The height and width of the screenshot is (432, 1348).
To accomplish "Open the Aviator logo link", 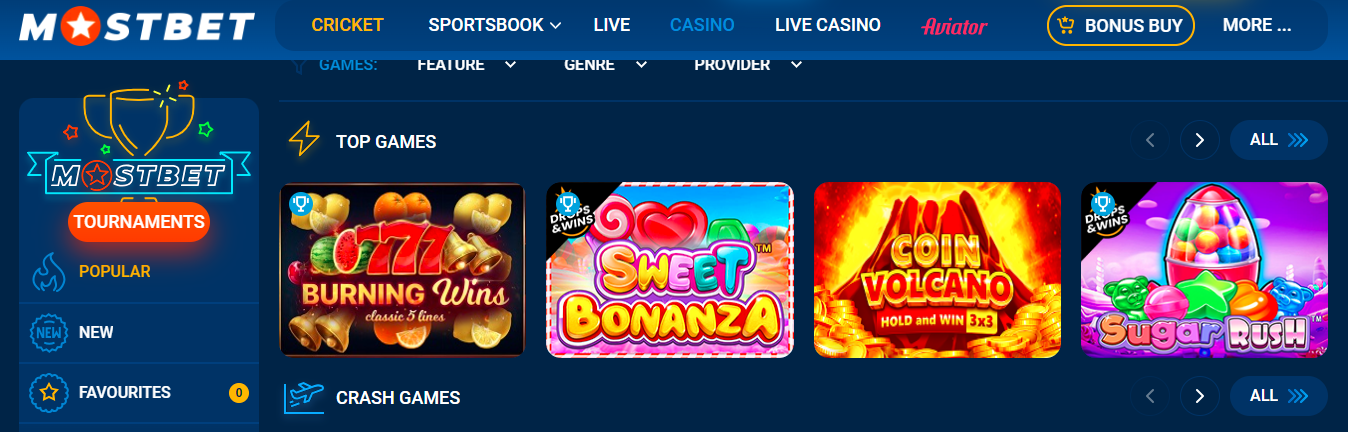I will pos(954,26).
